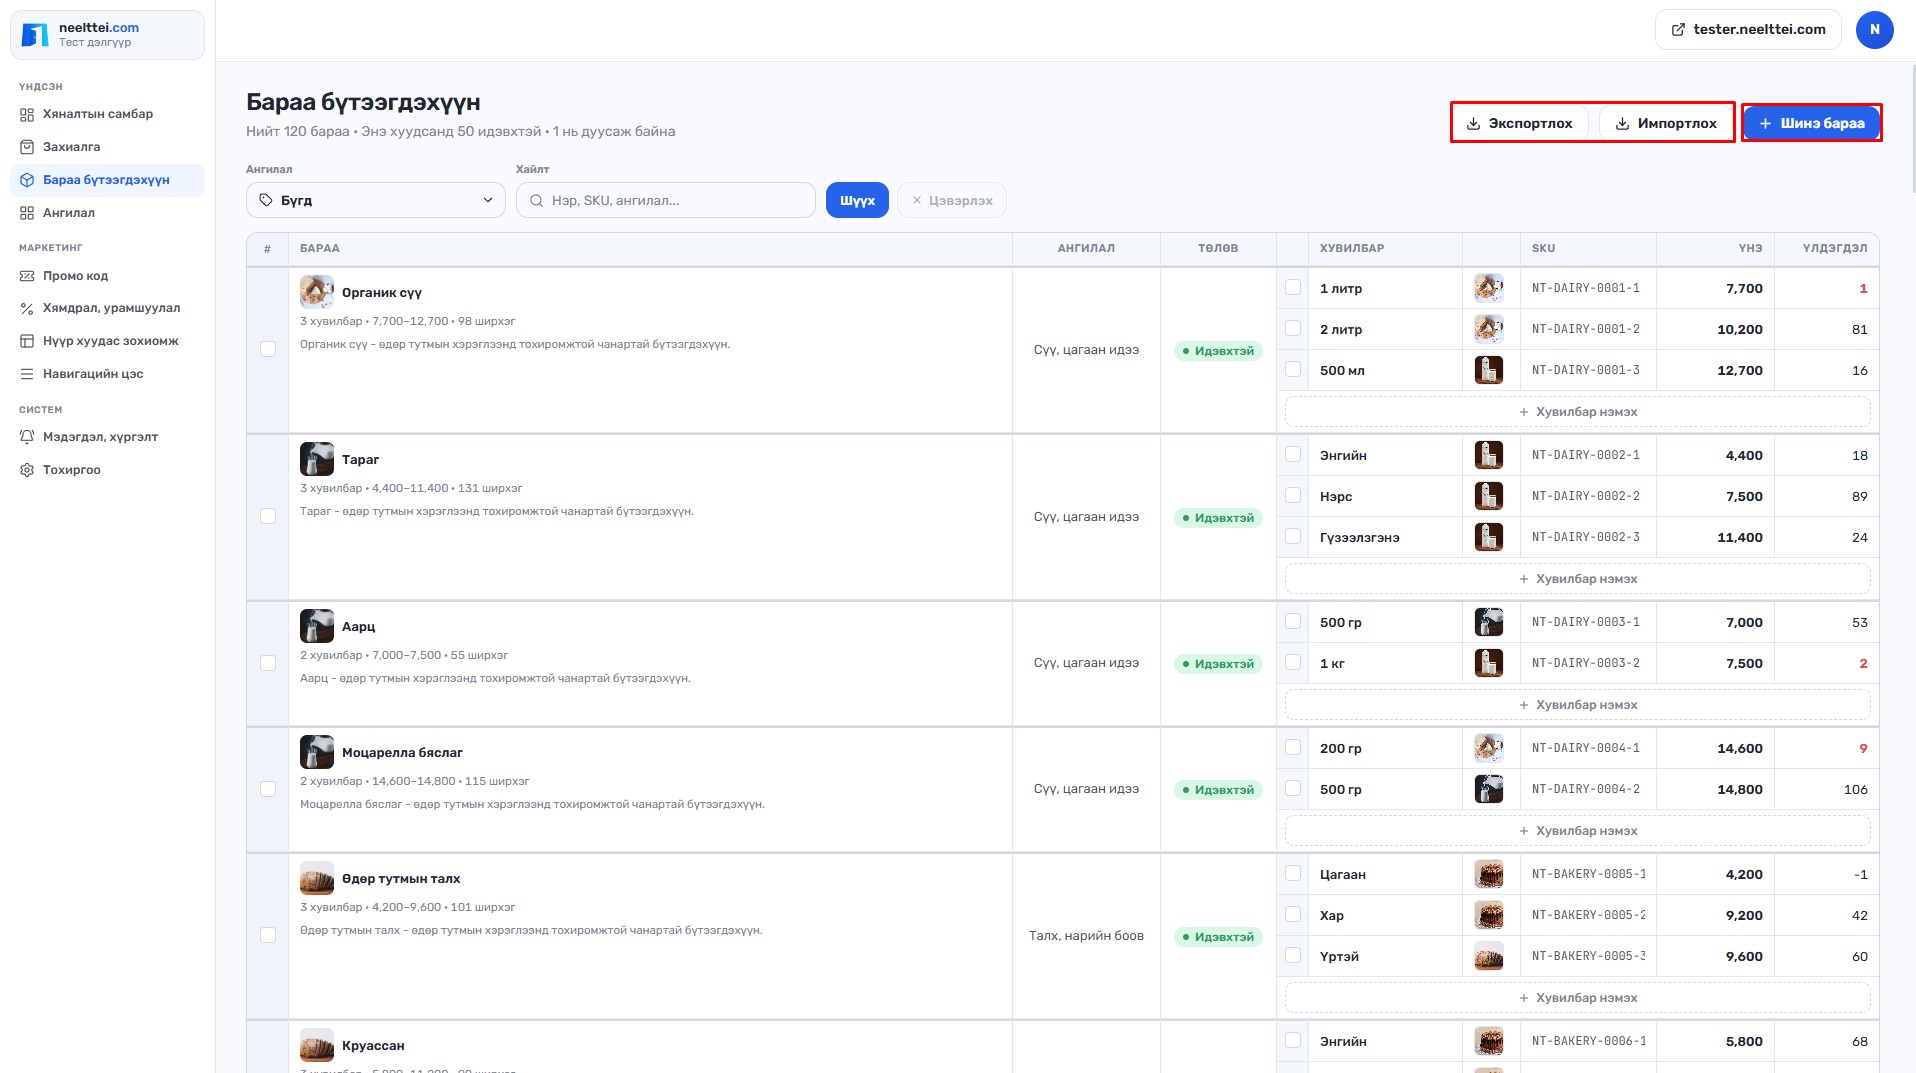Open Бараа бүтээгдэхүүн in sidebar
The height and width of the screenshot is (1073, 1916).
[107, 180]
